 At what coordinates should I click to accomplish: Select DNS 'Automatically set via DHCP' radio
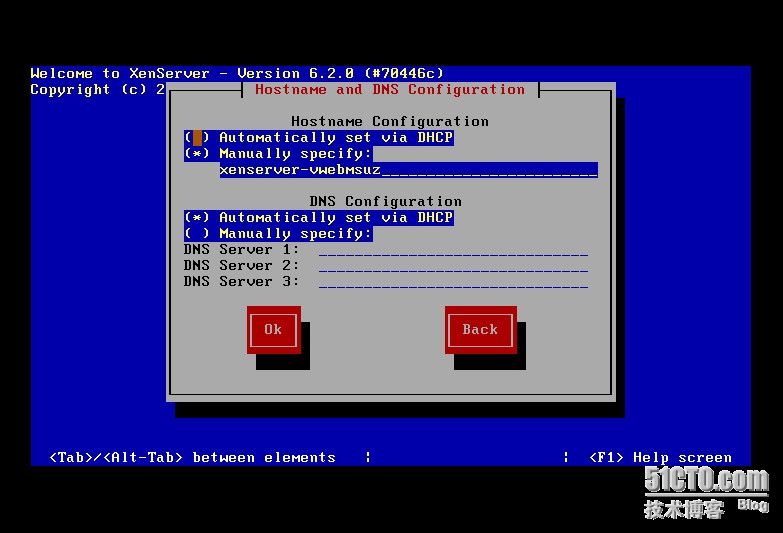coord(319,217)
